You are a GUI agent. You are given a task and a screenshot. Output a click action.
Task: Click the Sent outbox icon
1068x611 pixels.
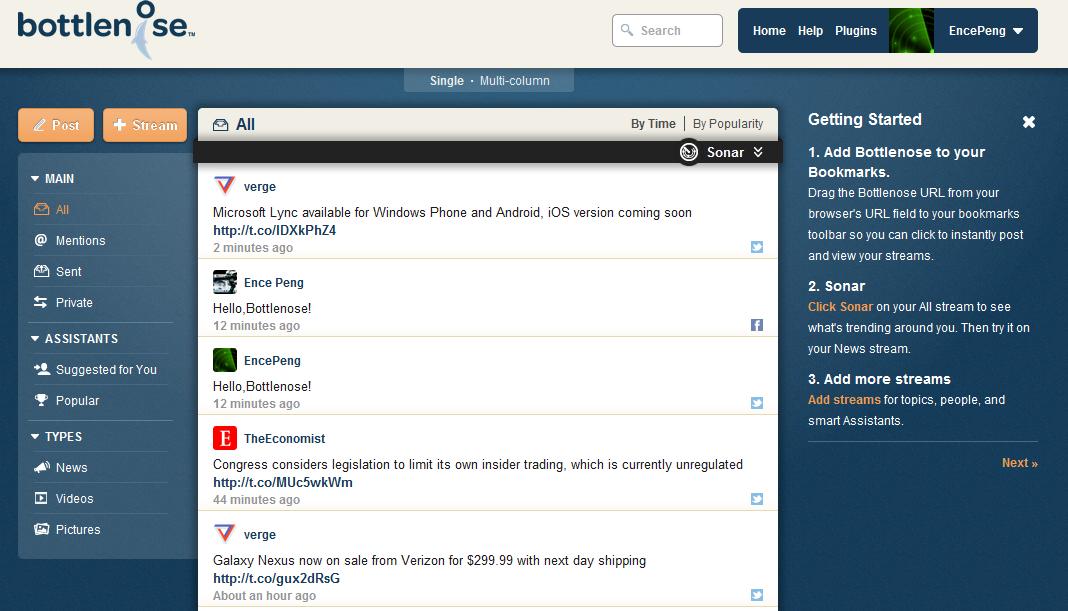click(x=42, y=271)
